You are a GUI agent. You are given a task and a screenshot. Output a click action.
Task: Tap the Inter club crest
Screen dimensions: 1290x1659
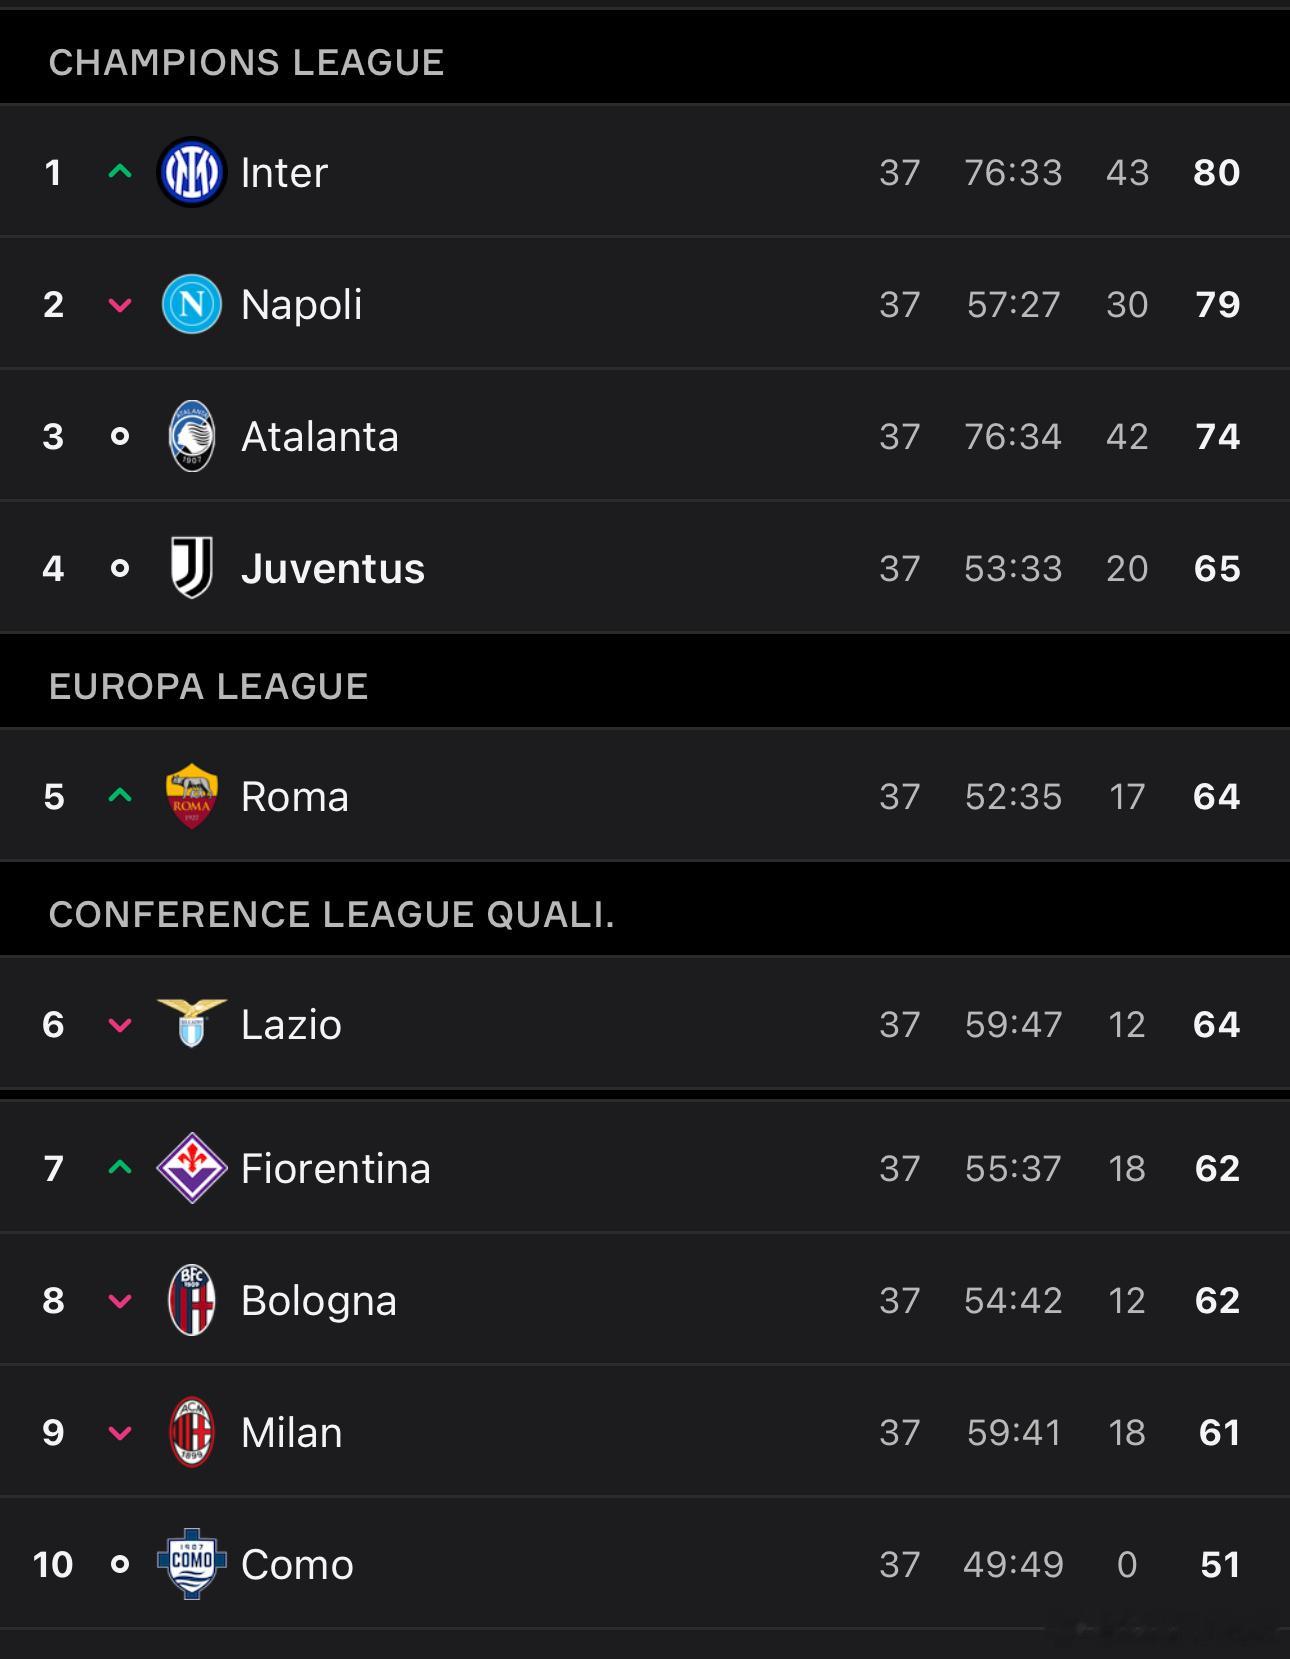[x=192, y=172]
